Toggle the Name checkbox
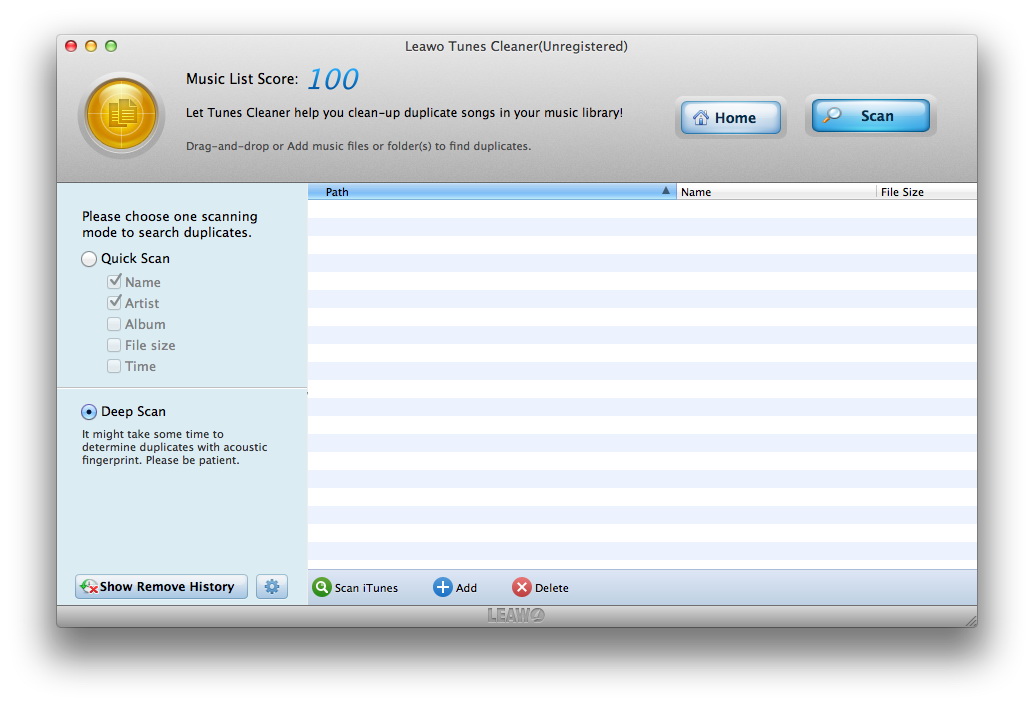Image resolution: width=1034 pixels, height=706 pixels. point(114,282)
